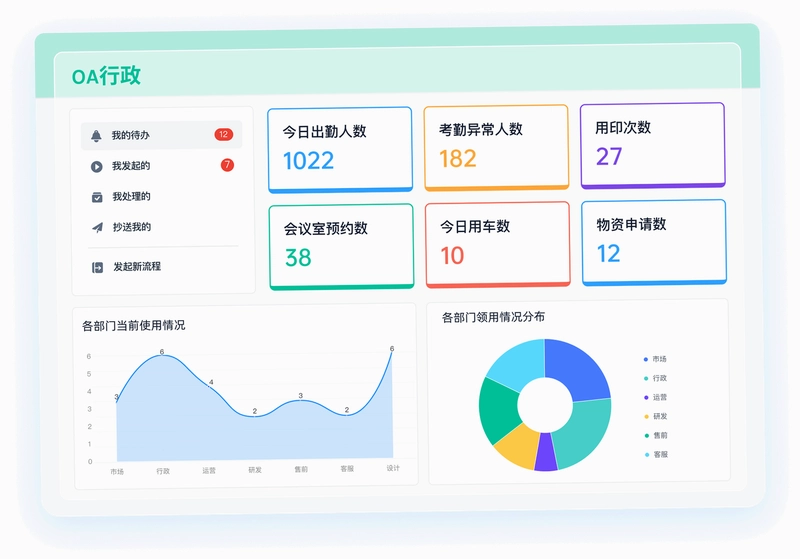
Task: Click the arrow-box icon beside 发起新流程
Action: [97, 267]
